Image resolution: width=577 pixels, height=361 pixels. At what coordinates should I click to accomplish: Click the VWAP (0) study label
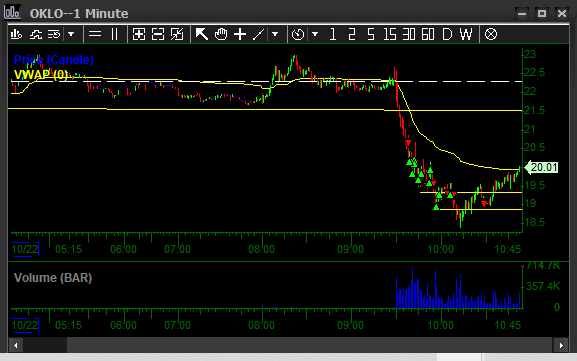[41, 75]
